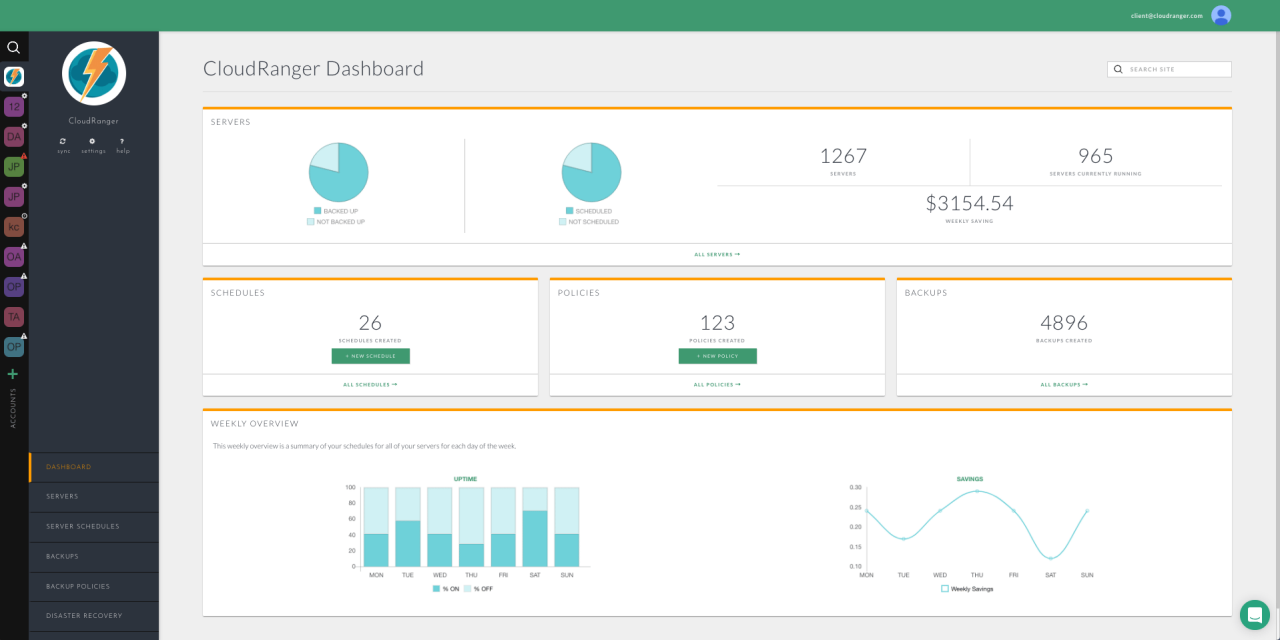Image resolution: width=1280 pixels, height=640 pixels.
Task: Open the live chat bubble icon
Action: (1254, 615)
